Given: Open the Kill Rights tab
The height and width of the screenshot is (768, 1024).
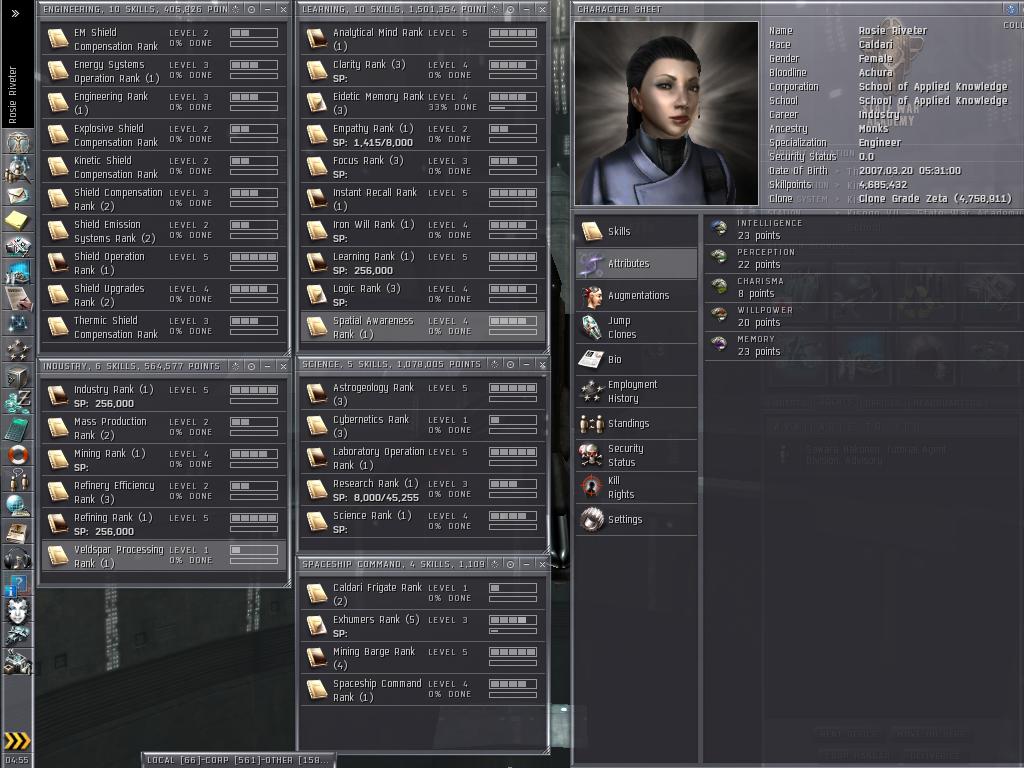Looking at the screenshot, I should 636,487.
